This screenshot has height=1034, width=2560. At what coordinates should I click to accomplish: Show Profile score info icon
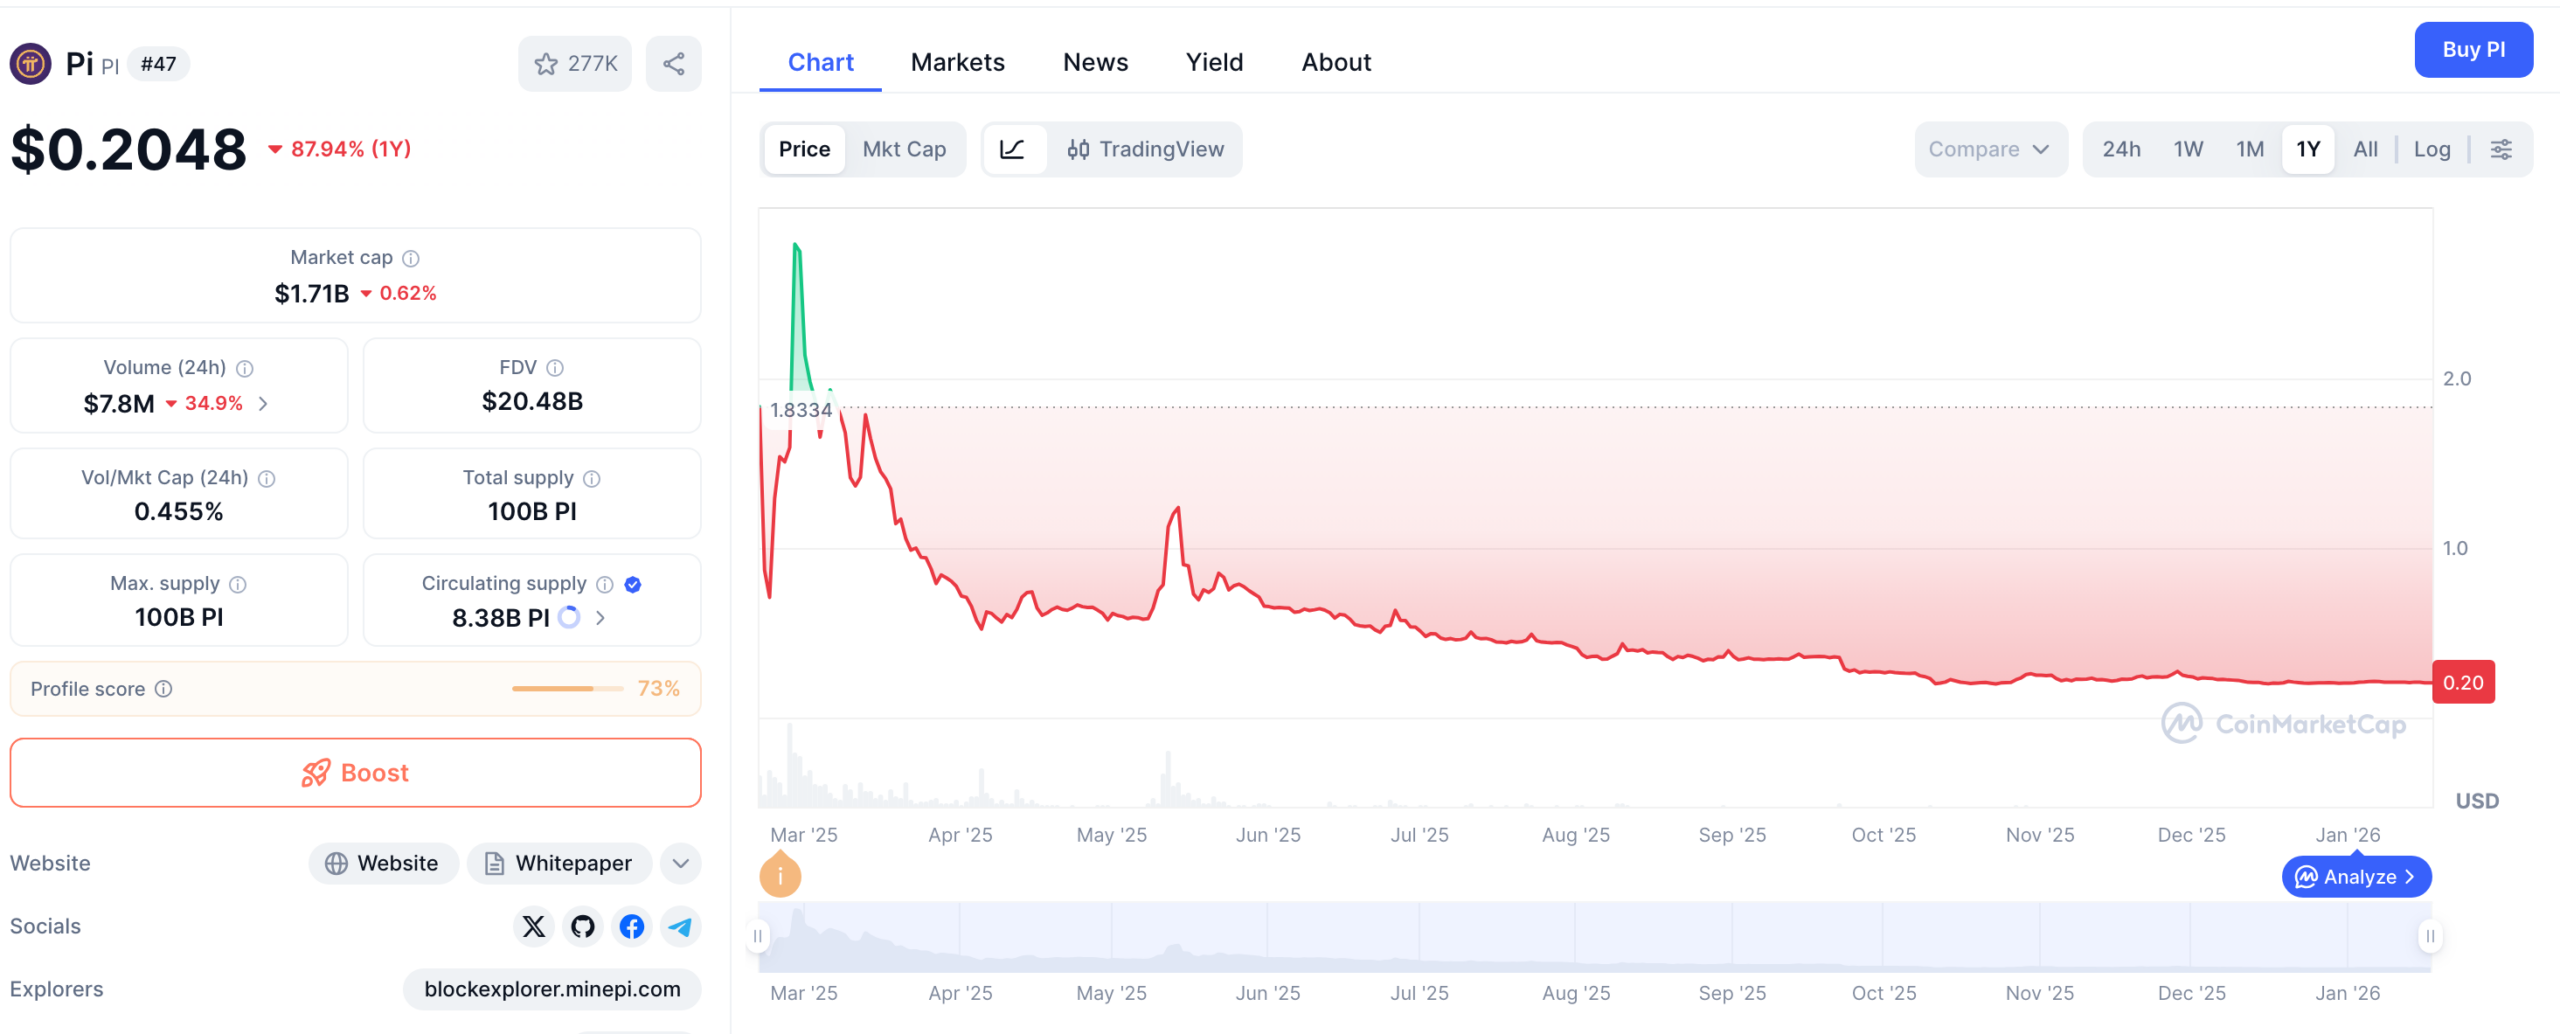pos(164,689)
